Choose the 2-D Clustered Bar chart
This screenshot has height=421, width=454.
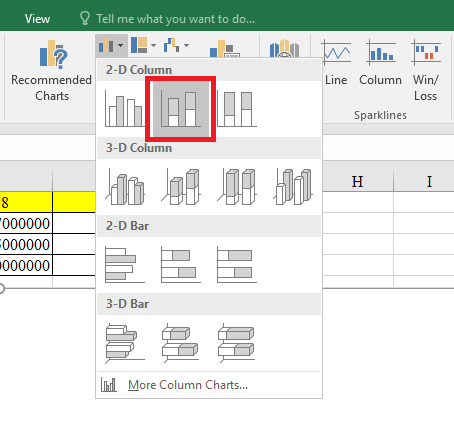point(125,265)
